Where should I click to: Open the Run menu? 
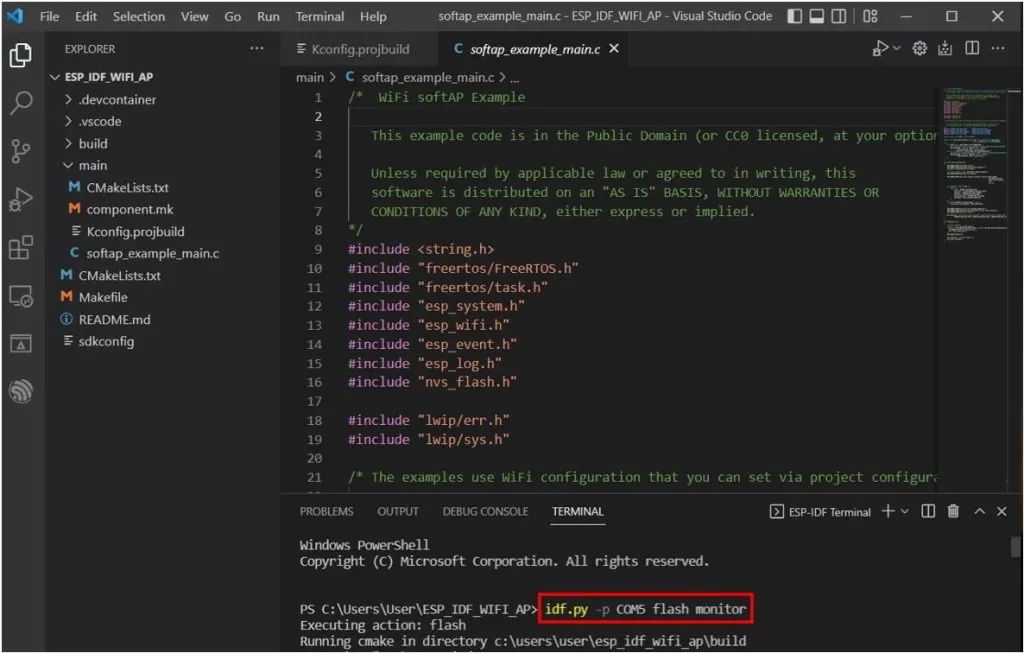point(268,16)
